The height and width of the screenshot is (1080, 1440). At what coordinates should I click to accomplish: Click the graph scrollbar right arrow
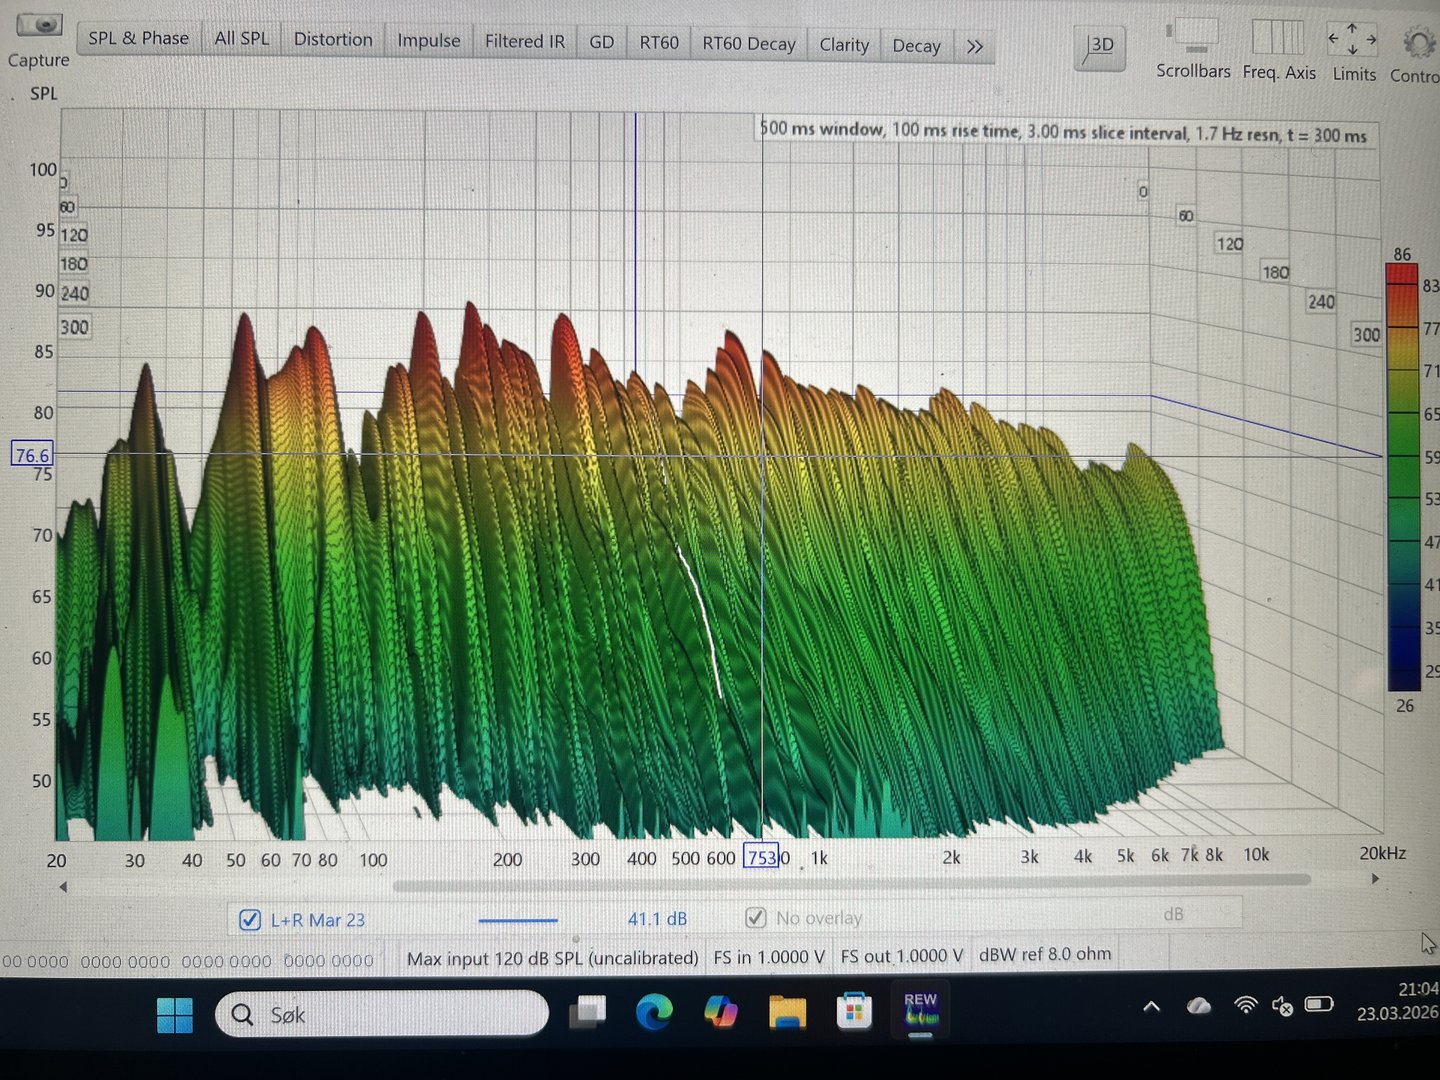coord(1375,879)
